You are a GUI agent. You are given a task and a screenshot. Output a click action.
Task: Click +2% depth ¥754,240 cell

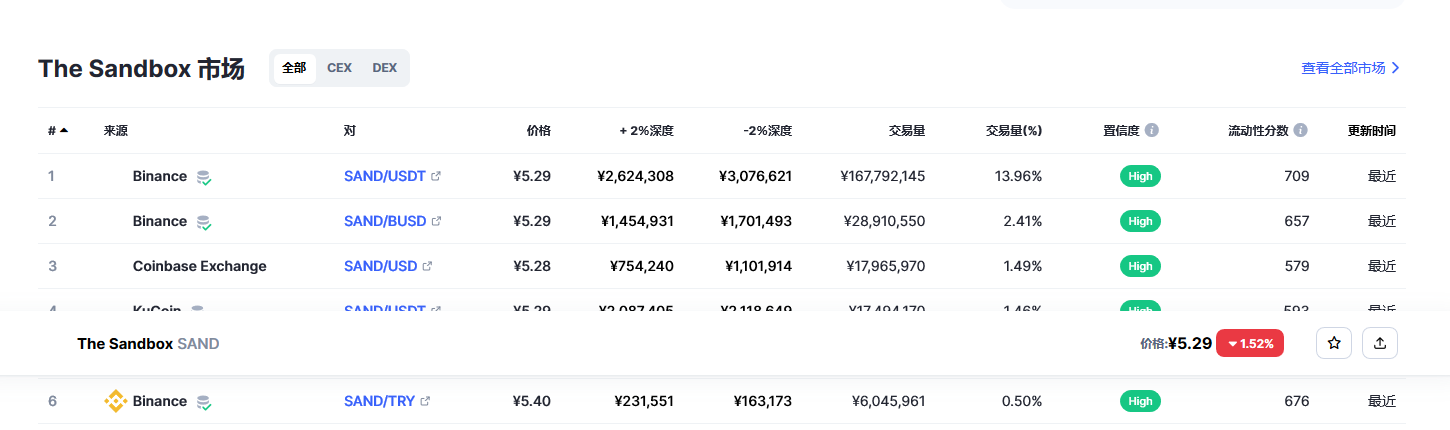click(x=642, y=266)
